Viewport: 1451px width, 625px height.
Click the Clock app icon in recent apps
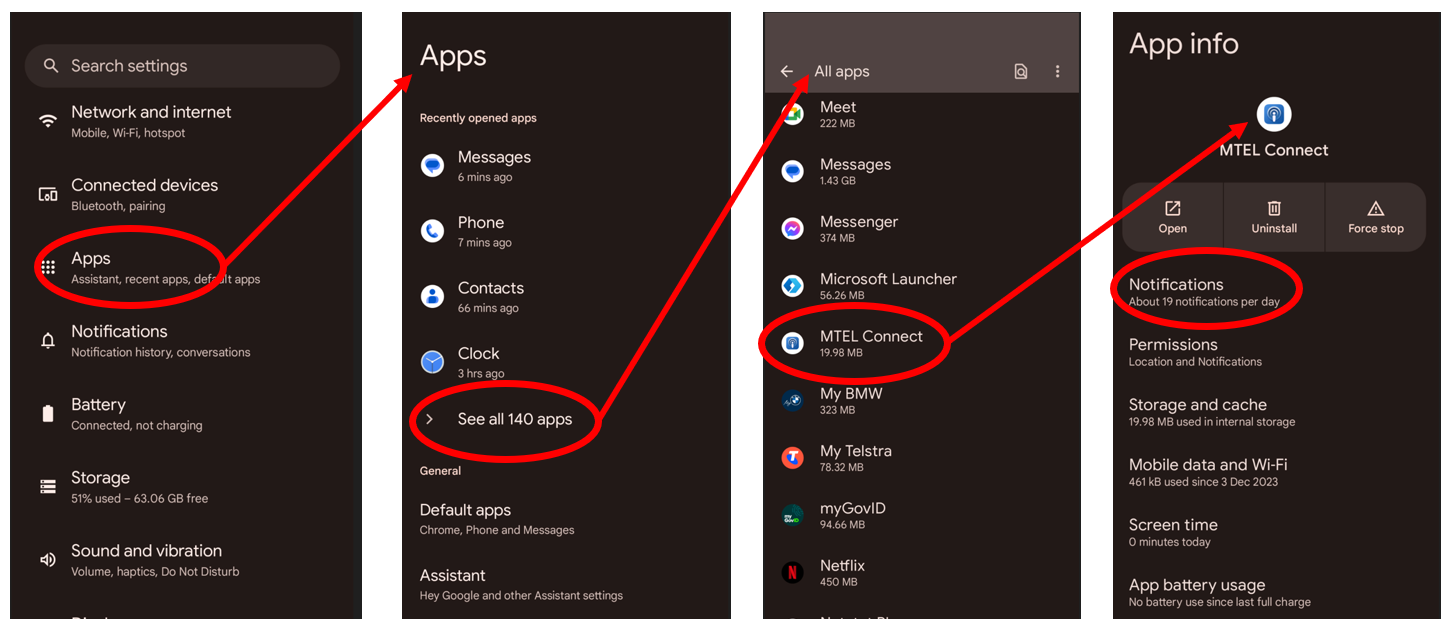(432, 361)
